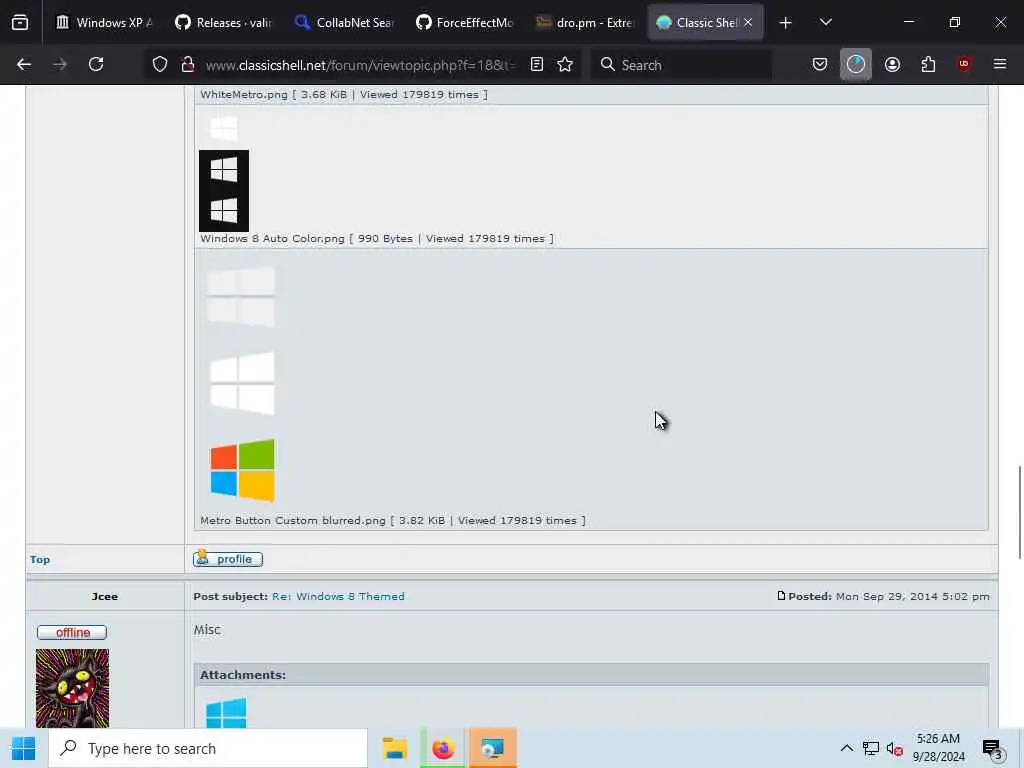This screenshot has height=768, width=1024.
Task: Click Jcee's cat avatar image
Action: point(72,688)
